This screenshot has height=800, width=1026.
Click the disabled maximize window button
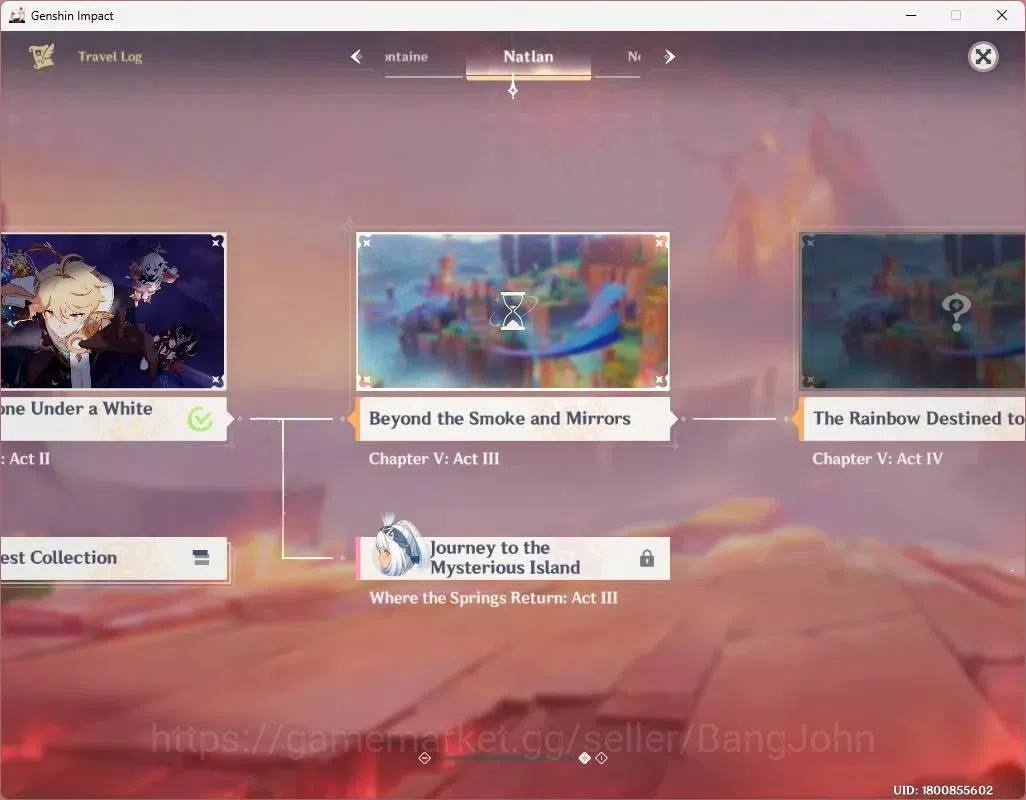coord(956,15)
